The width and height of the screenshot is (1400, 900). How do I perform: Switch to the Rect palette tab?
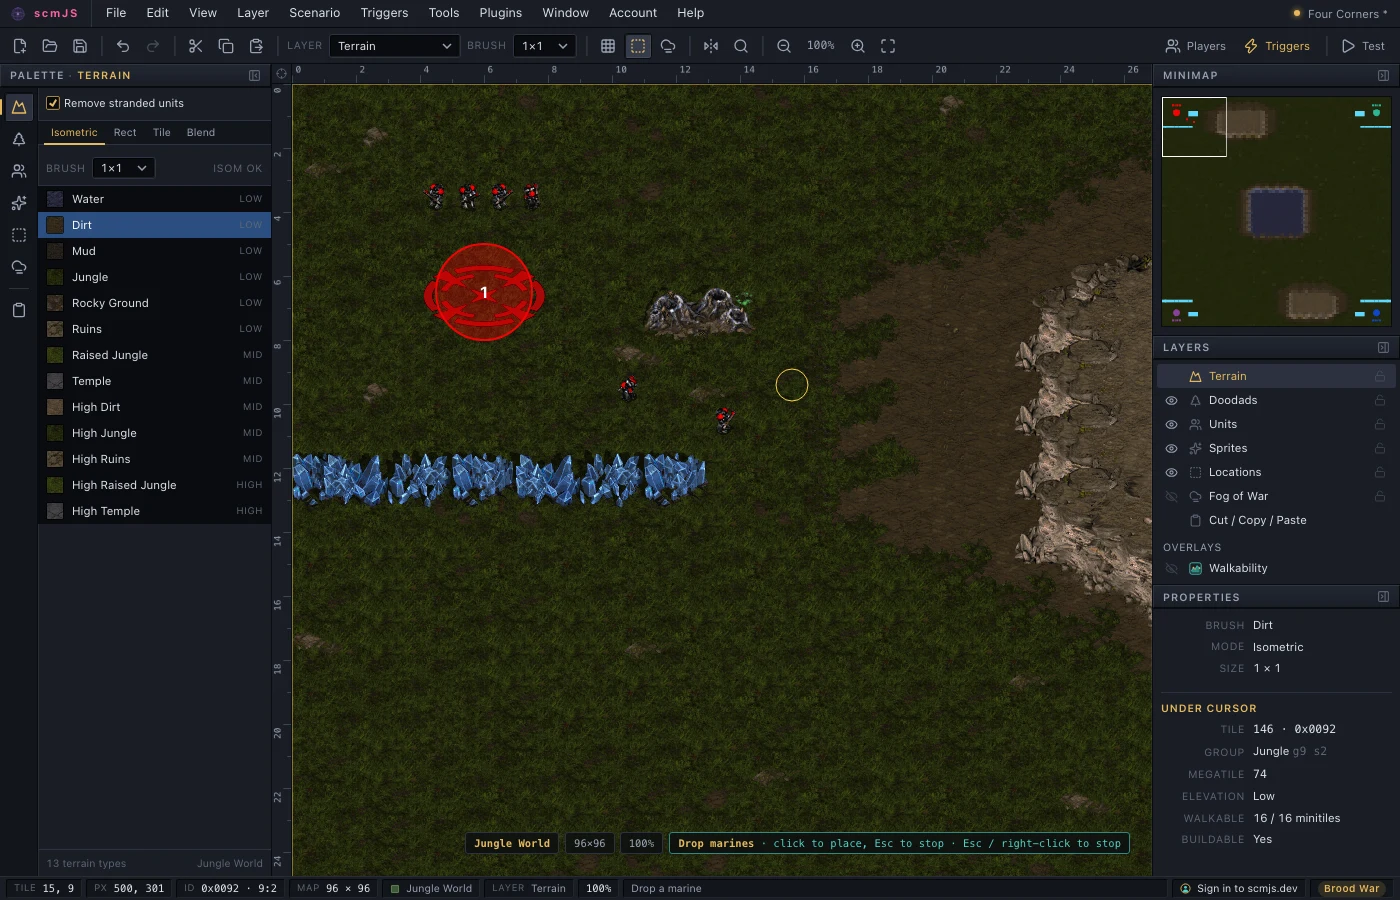(x=125, y=132)
